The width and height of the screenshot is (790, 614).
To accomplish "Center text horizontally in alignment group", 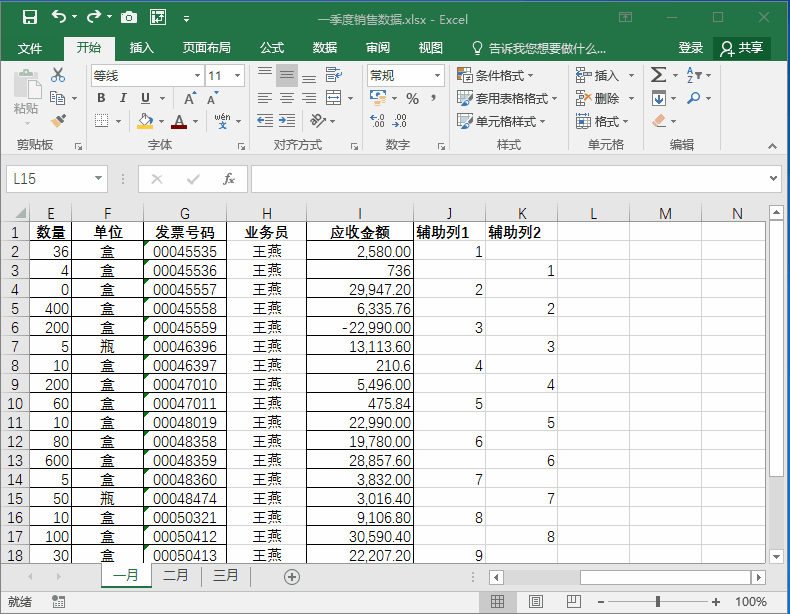I will tap(287, 98).
